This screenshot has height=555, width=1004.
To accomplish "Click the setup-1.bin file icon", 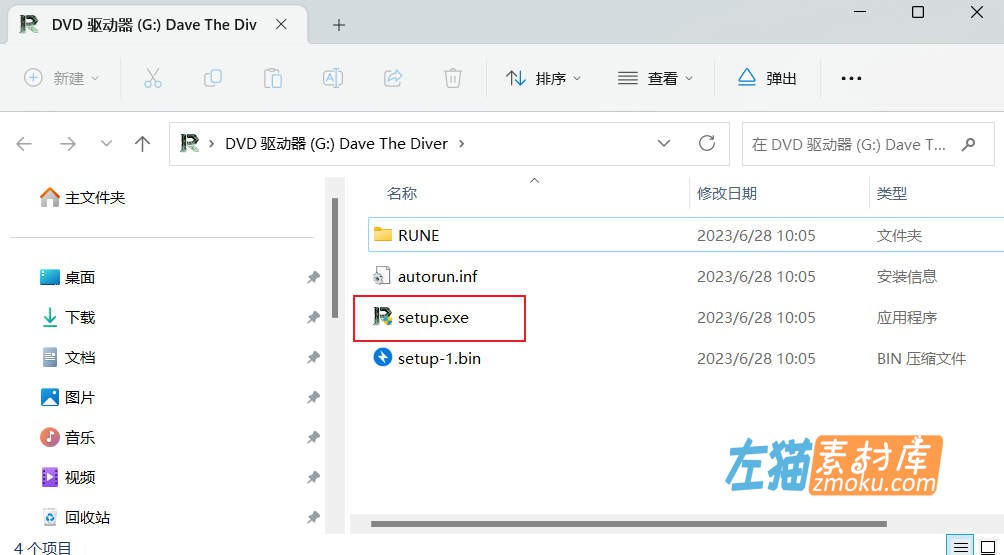I will (382, 357).
